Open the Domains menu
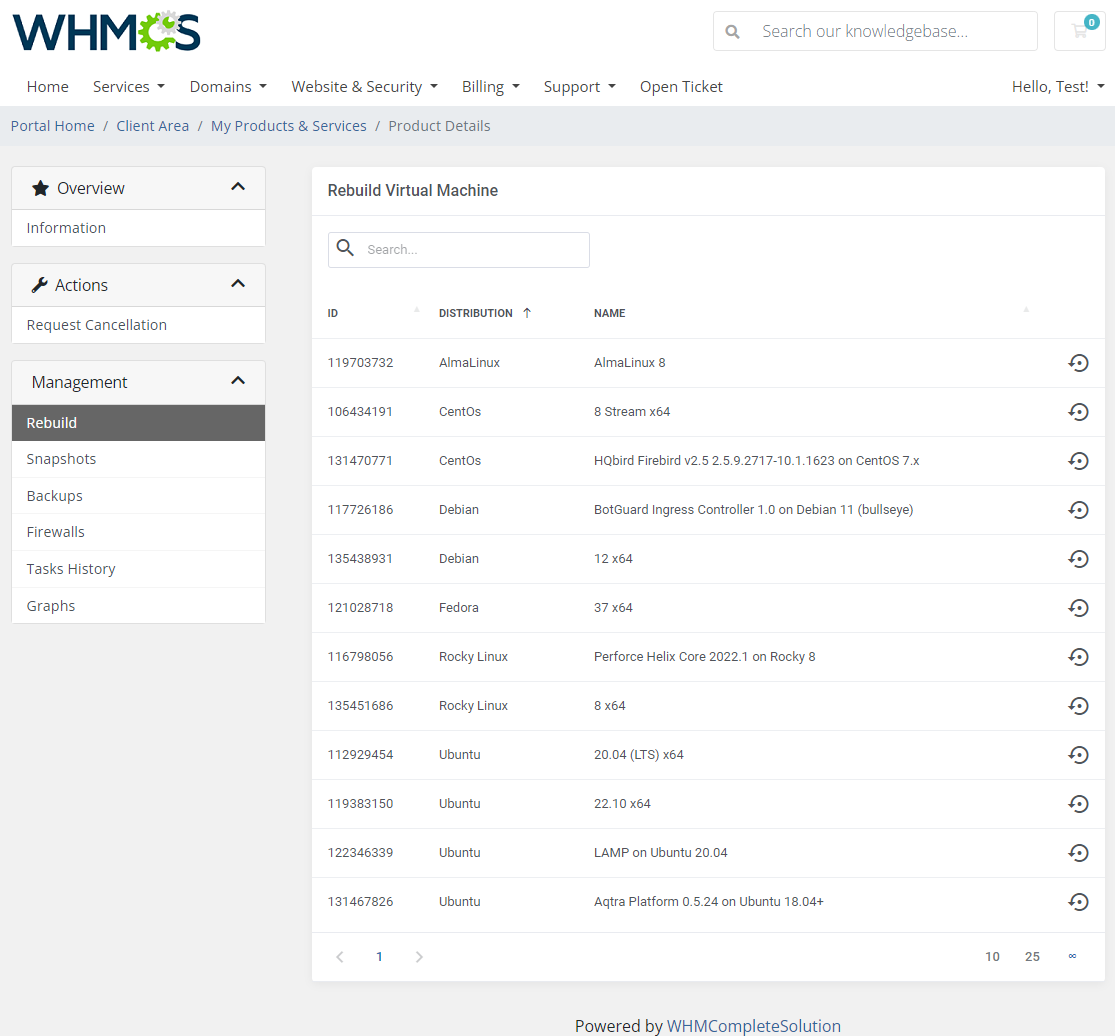The height and width of the screenshot is (1036, 1115). [x=227, y=86]
